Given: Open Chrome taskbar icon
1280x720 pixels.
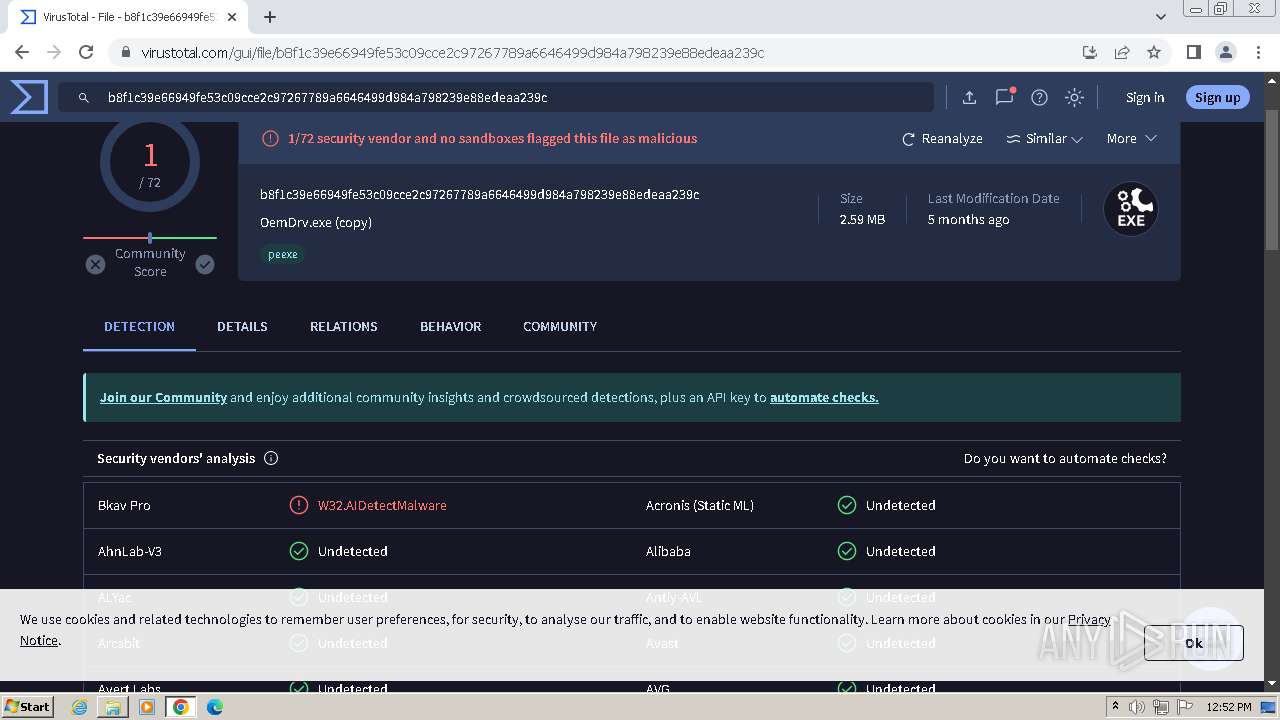Looking at the screenshot, I should (x=180, y=707).
